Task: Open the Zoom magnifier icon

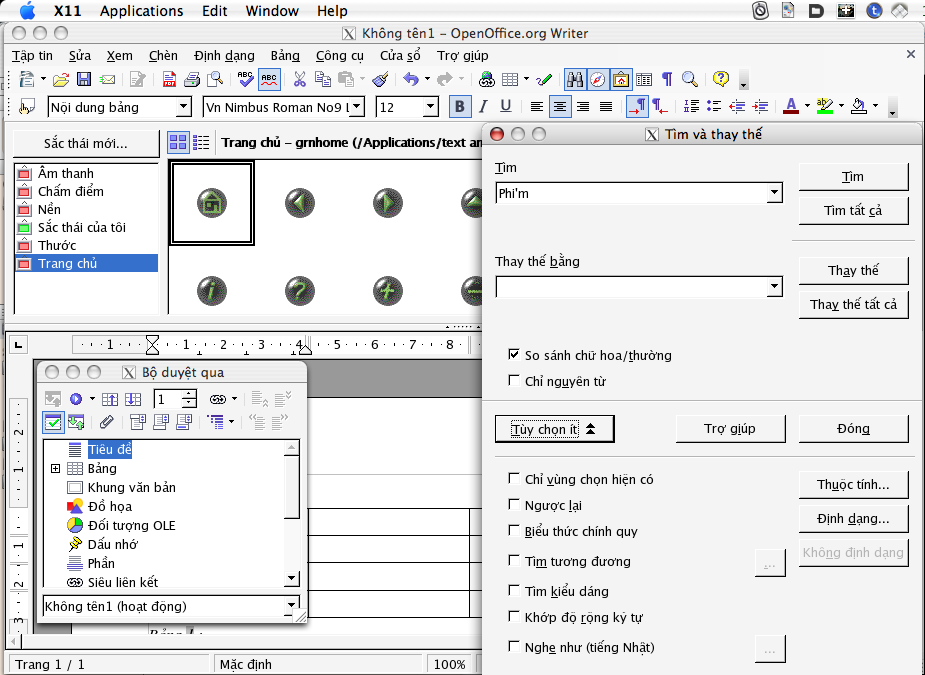Action: pos(690,79)
